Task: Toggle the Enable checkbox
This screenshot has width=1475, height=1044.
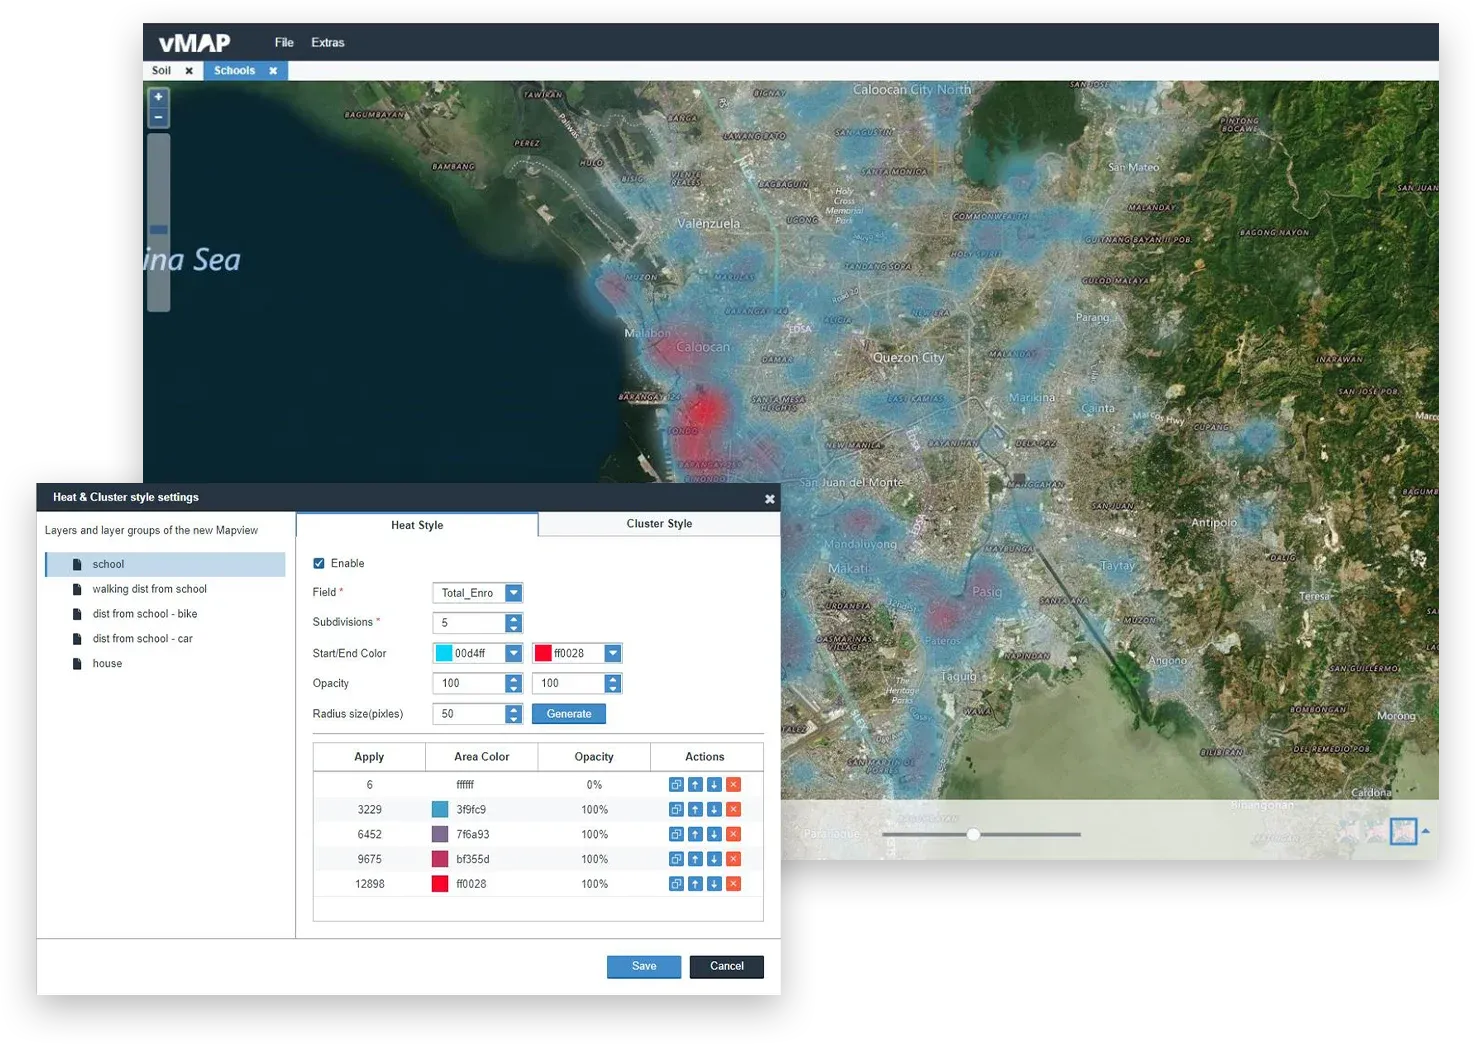Action: (319, 563)
